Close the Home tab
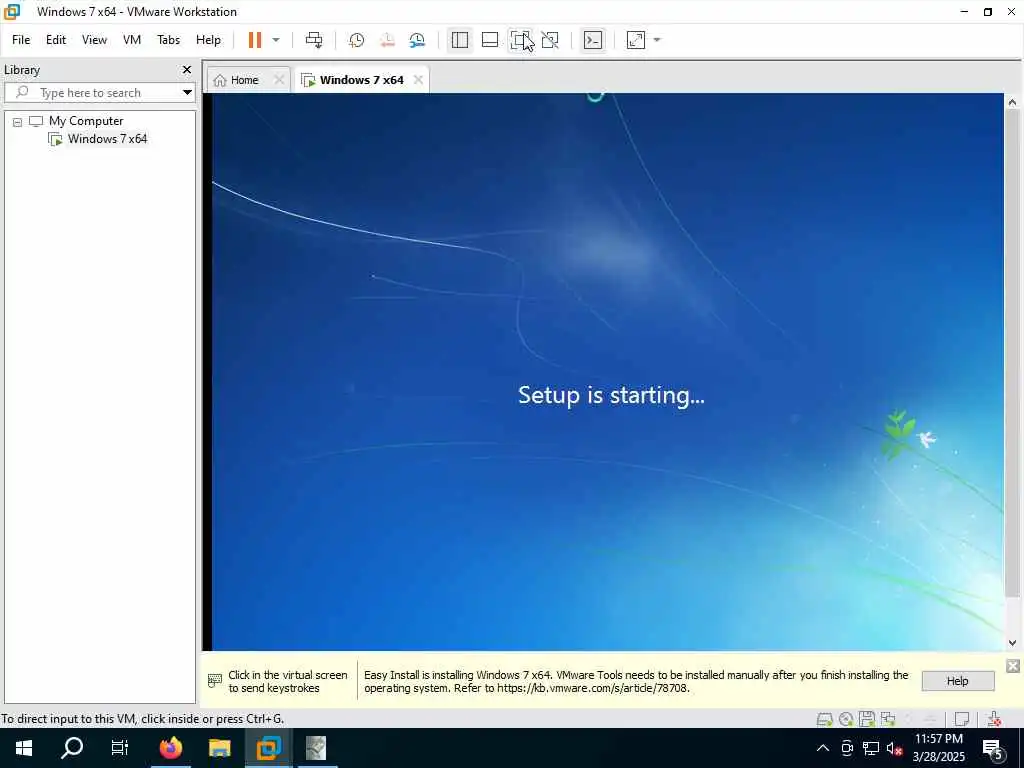This screenshot has height=768, width=1024. [x=279, y=80]
